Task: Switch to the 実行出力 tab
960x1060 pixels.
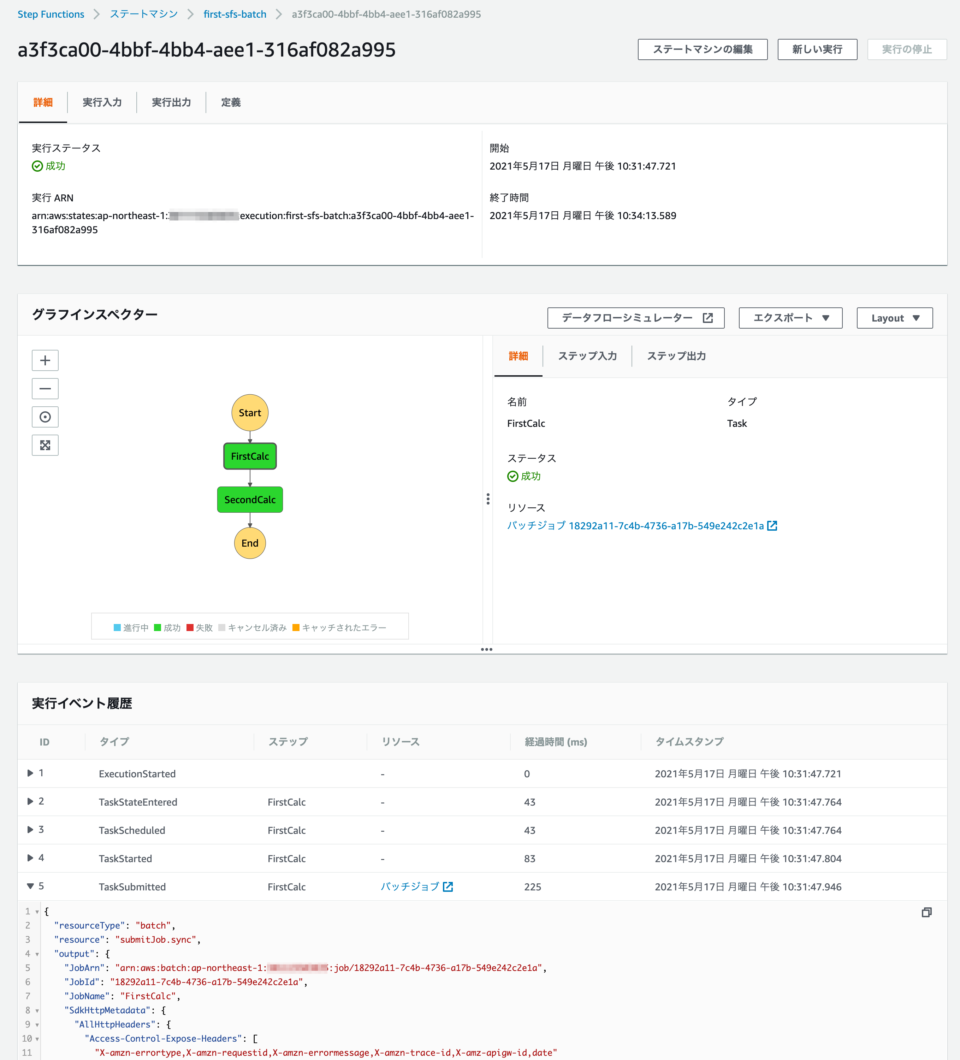Action: pyautogui.click(x=171, y=103)
